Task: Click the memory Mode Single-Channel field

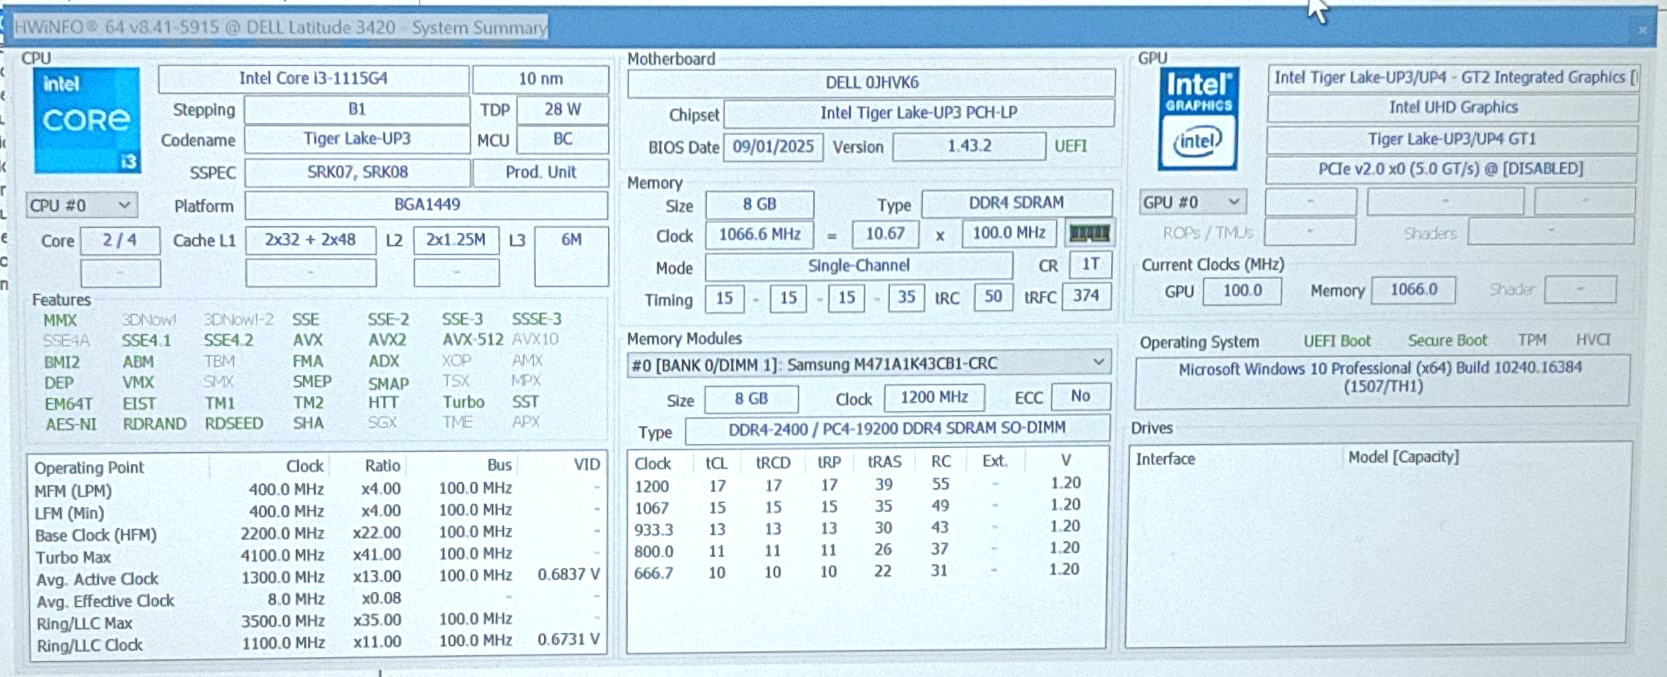Action: coord(859,267)
